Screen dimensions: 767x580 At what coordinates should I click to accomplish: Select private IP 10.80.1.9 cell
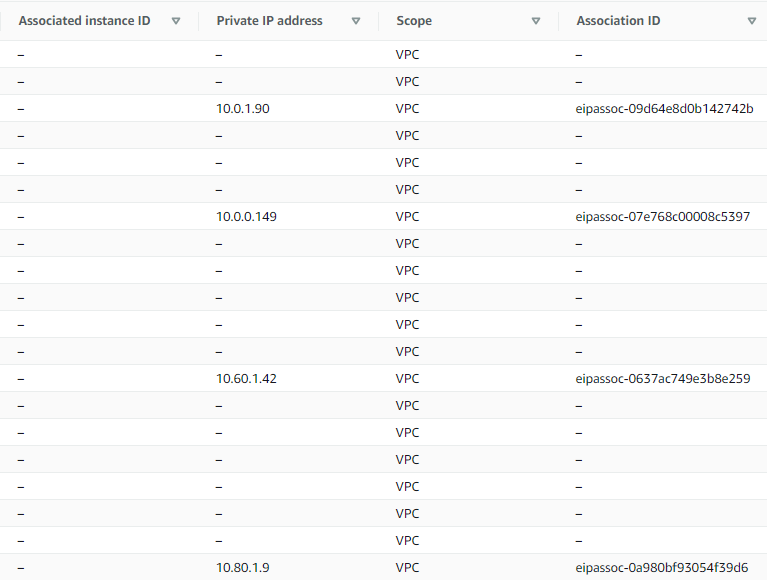click(x=243, y=567)
